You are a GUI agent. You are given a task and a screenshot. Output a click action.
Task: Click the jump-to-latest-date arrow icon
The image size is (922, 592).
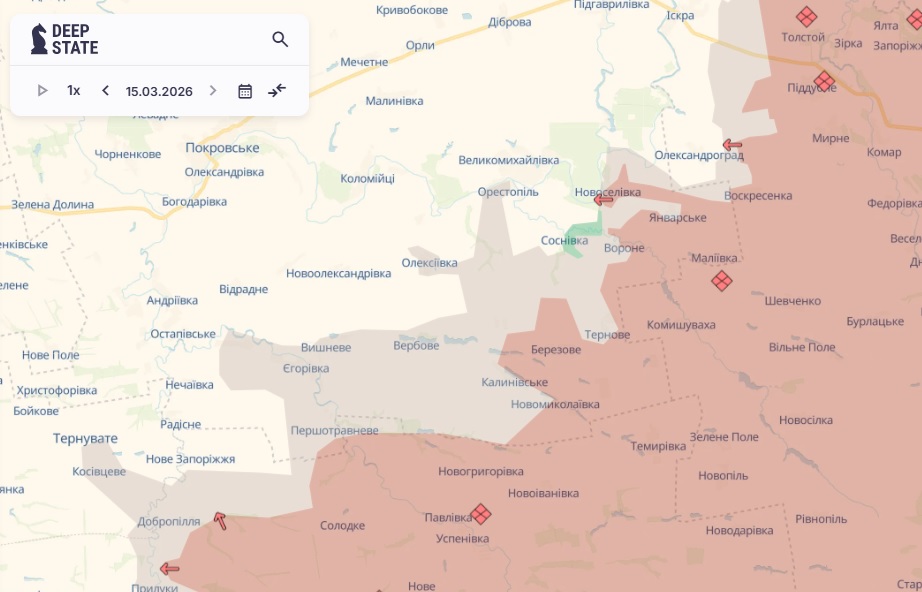277,90
